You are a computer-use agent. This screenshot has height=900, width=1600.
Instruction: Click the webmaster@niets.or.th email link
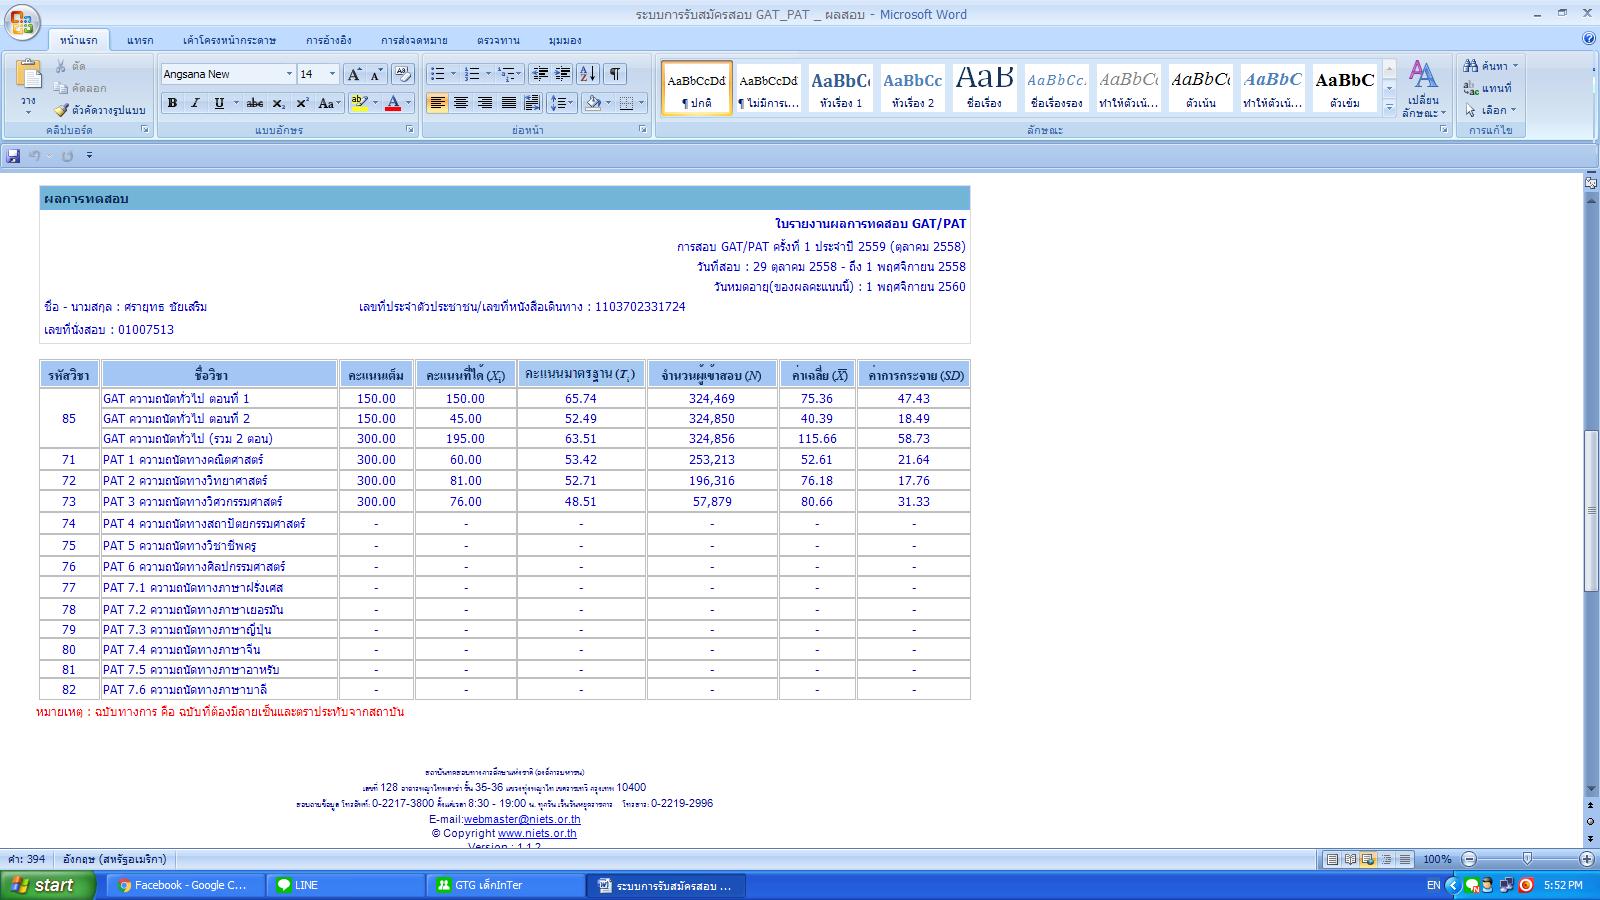coord(522,819)
